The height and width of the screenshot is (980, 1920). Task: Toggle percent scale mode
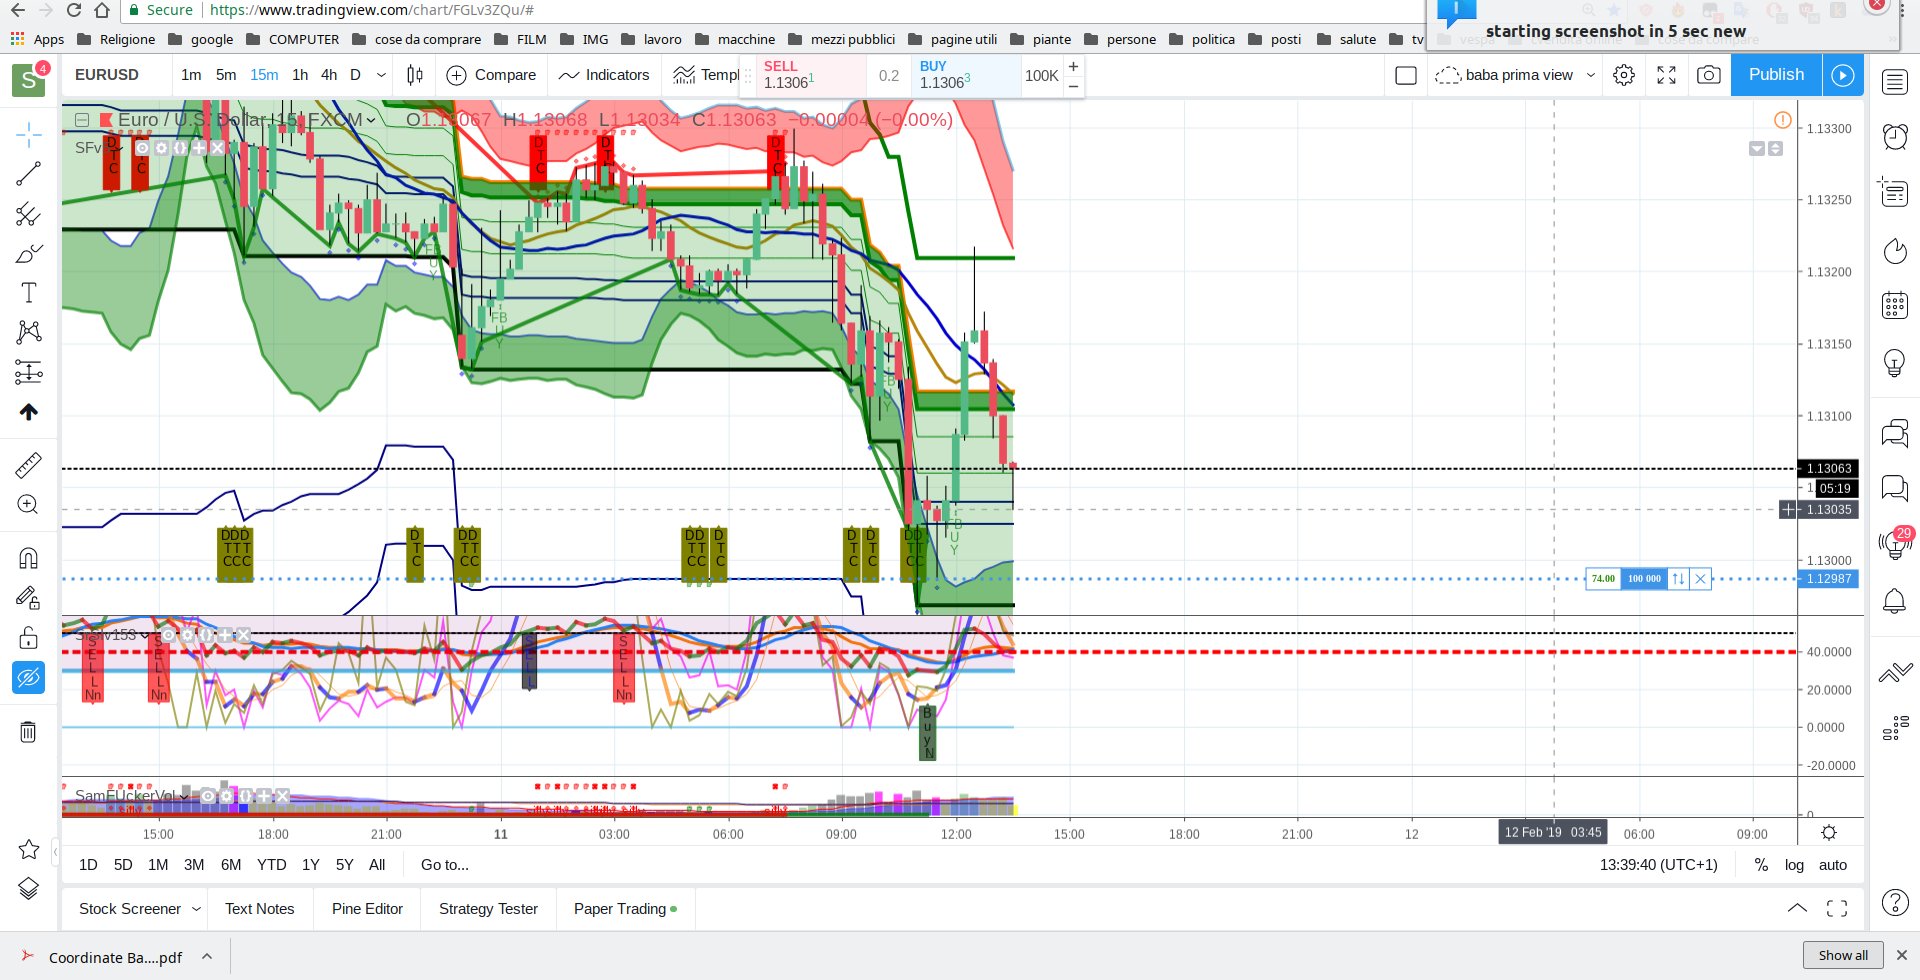[1761, 865]
